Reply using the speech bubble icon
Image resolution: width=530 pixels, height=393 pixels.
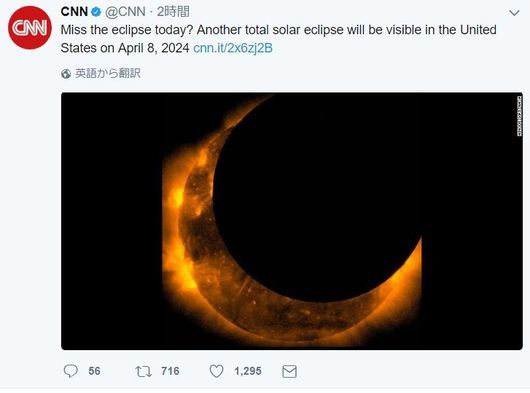point(71,371)
